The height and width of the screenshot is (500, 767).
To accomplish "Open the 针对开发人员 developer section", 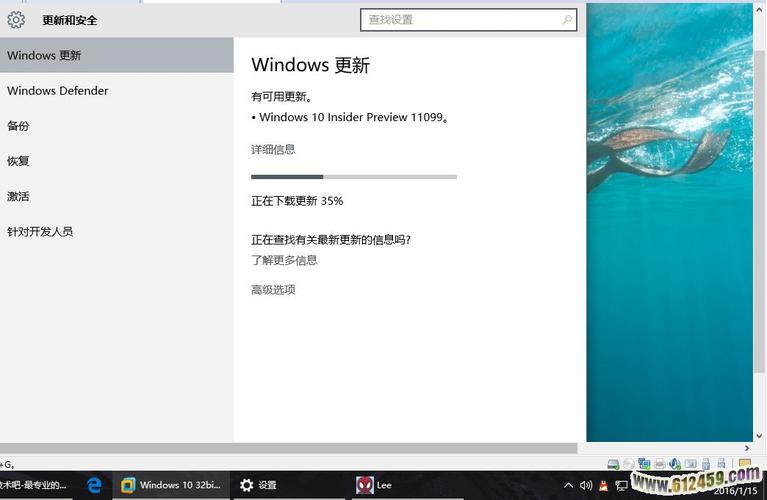I will [x=116, y=231].
